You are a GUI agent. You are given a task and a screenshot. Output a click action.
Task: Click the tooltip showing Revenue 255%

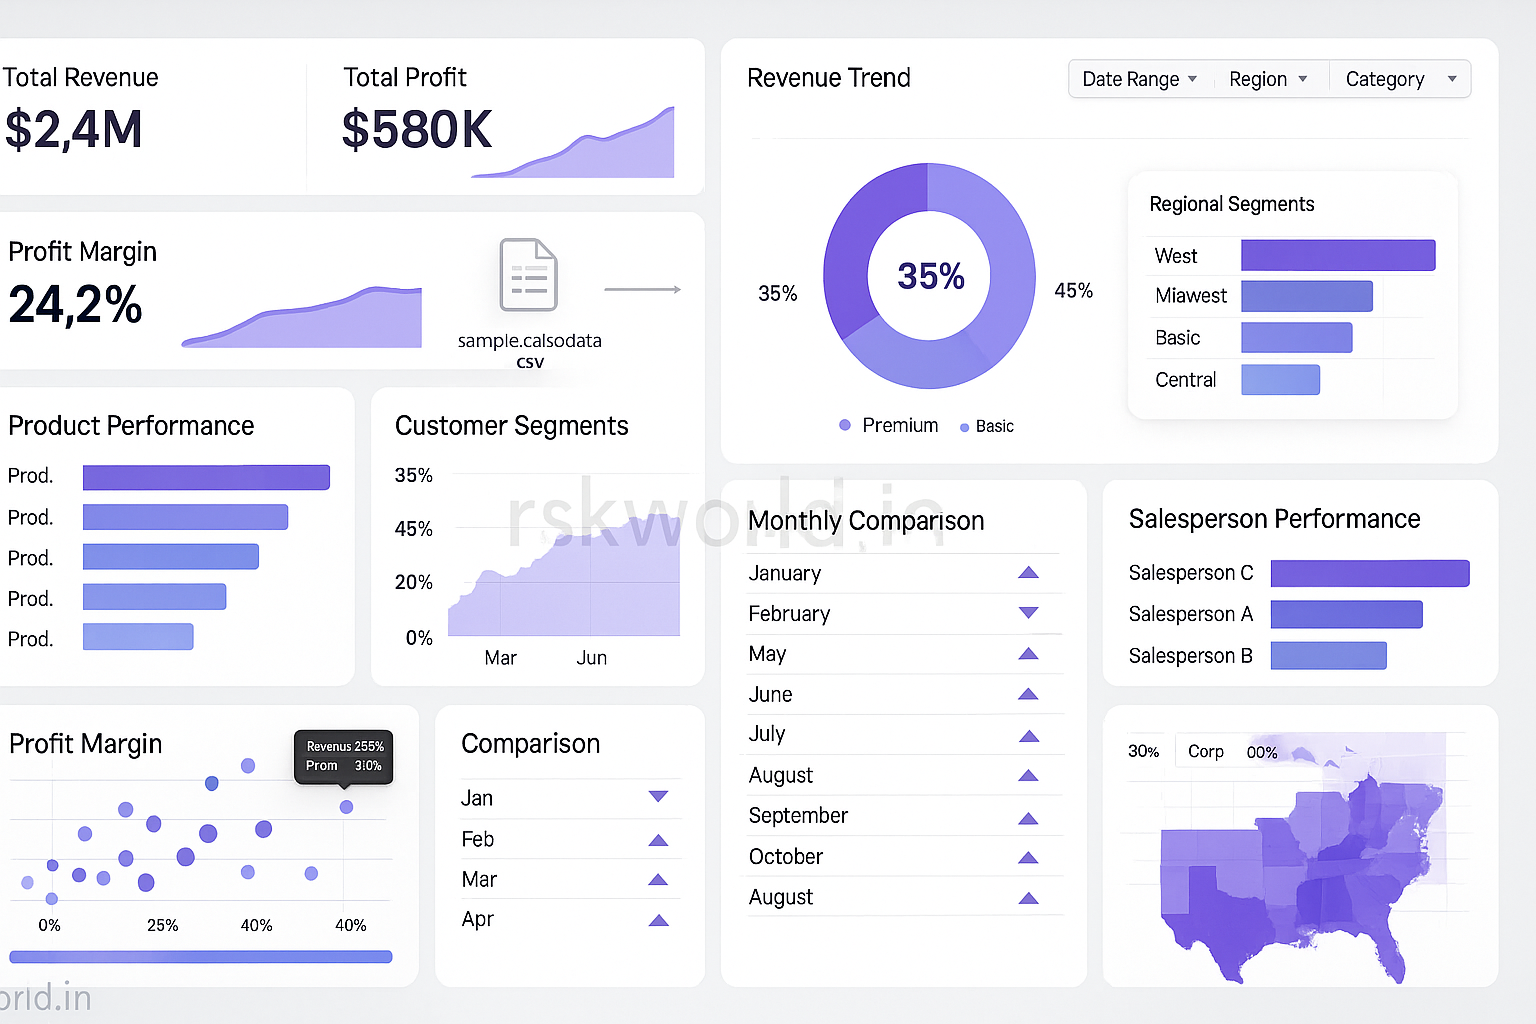343,757
